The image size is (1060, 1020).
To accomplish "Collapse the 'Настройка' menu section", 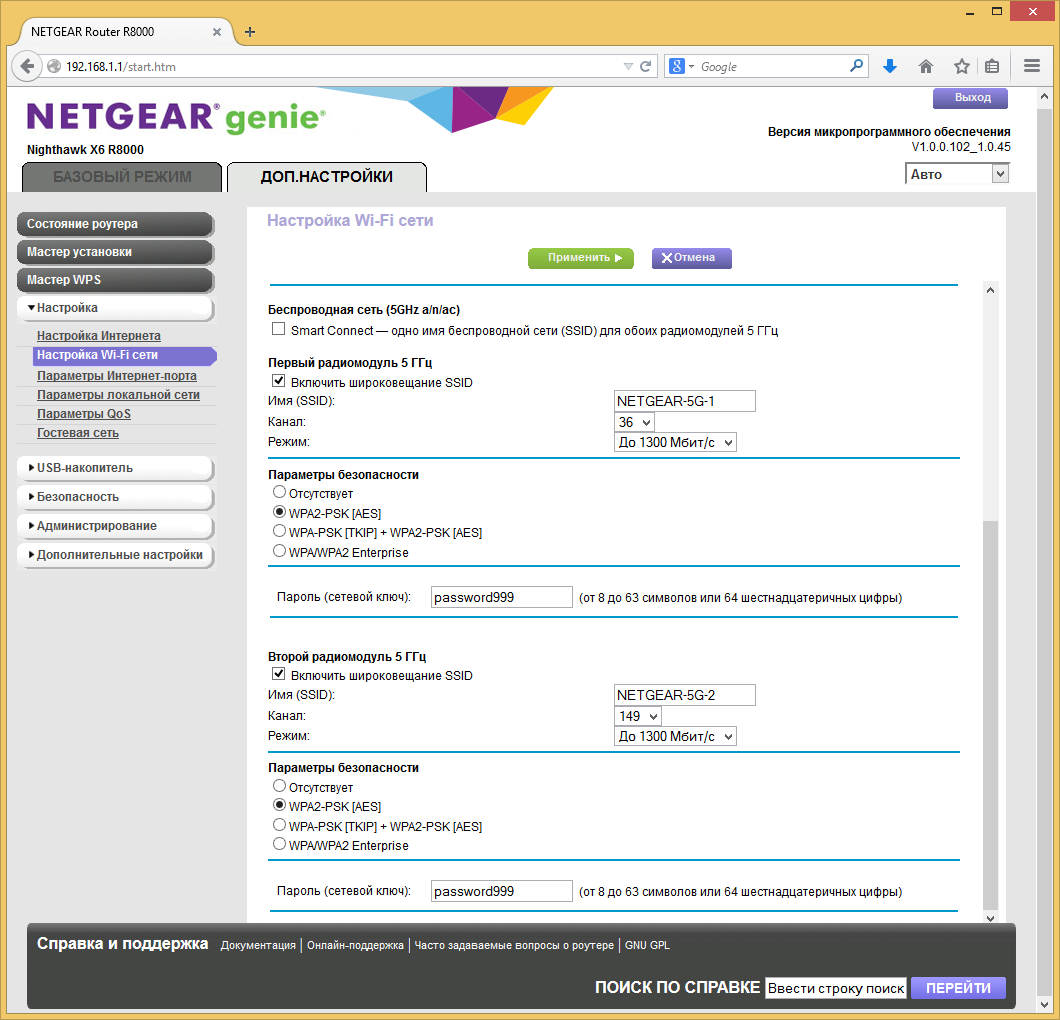I will tap(116, 308).
